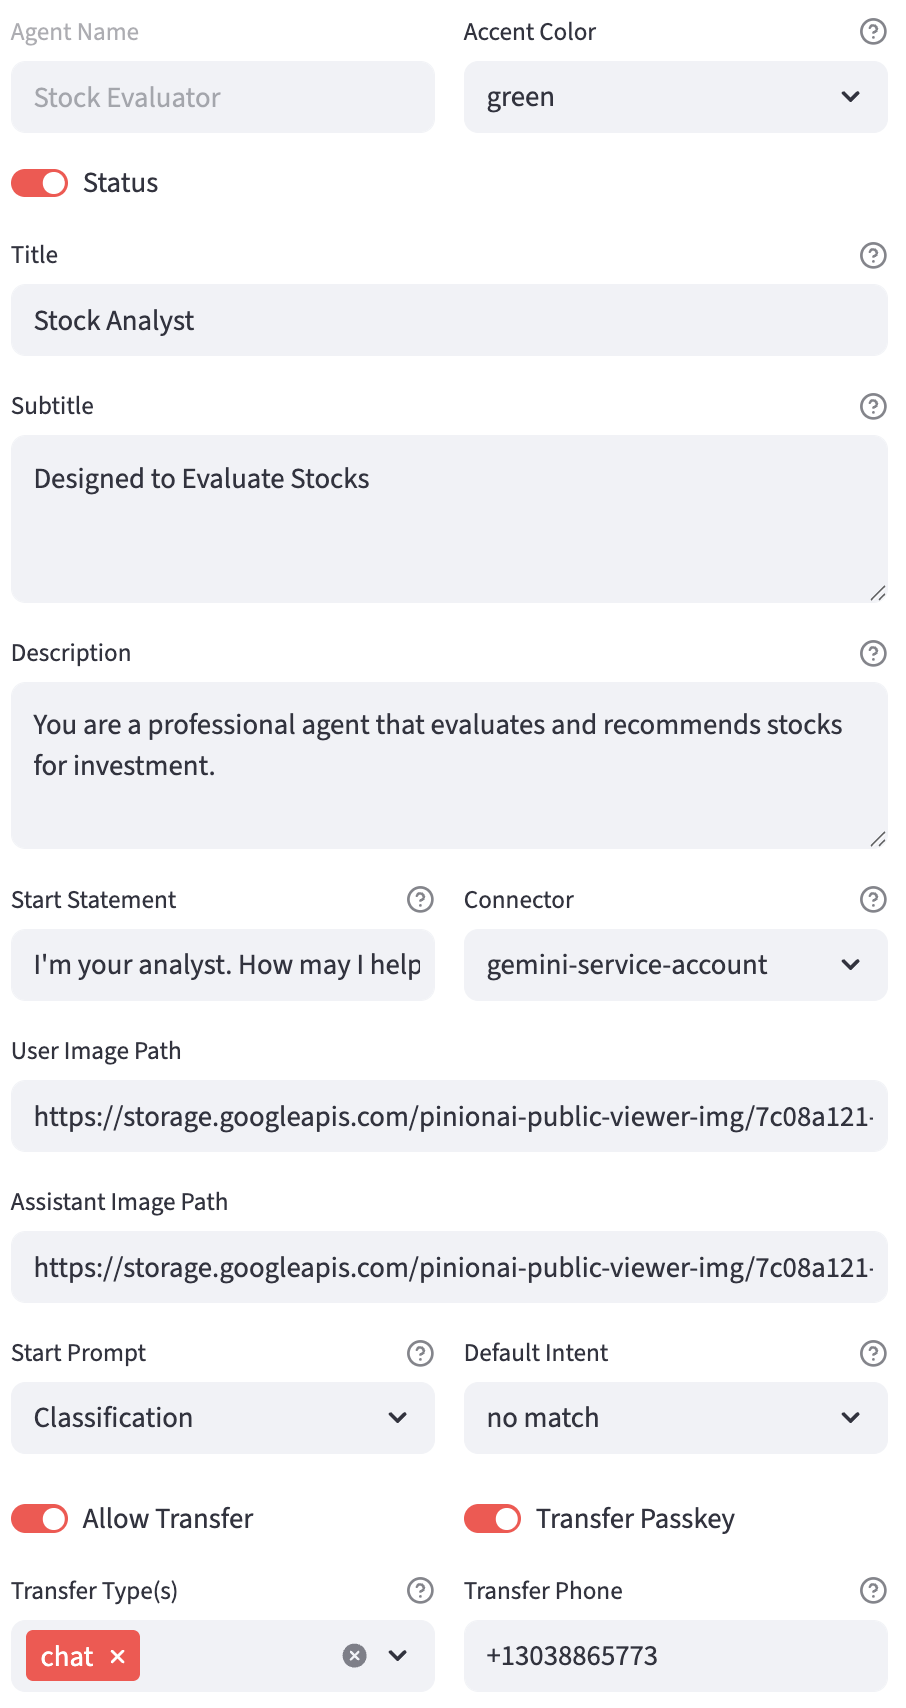The height and width of the screenshot is (1708, 906).
Task: Click the Default Intent help icon
Action: [x=872, y=1353]
